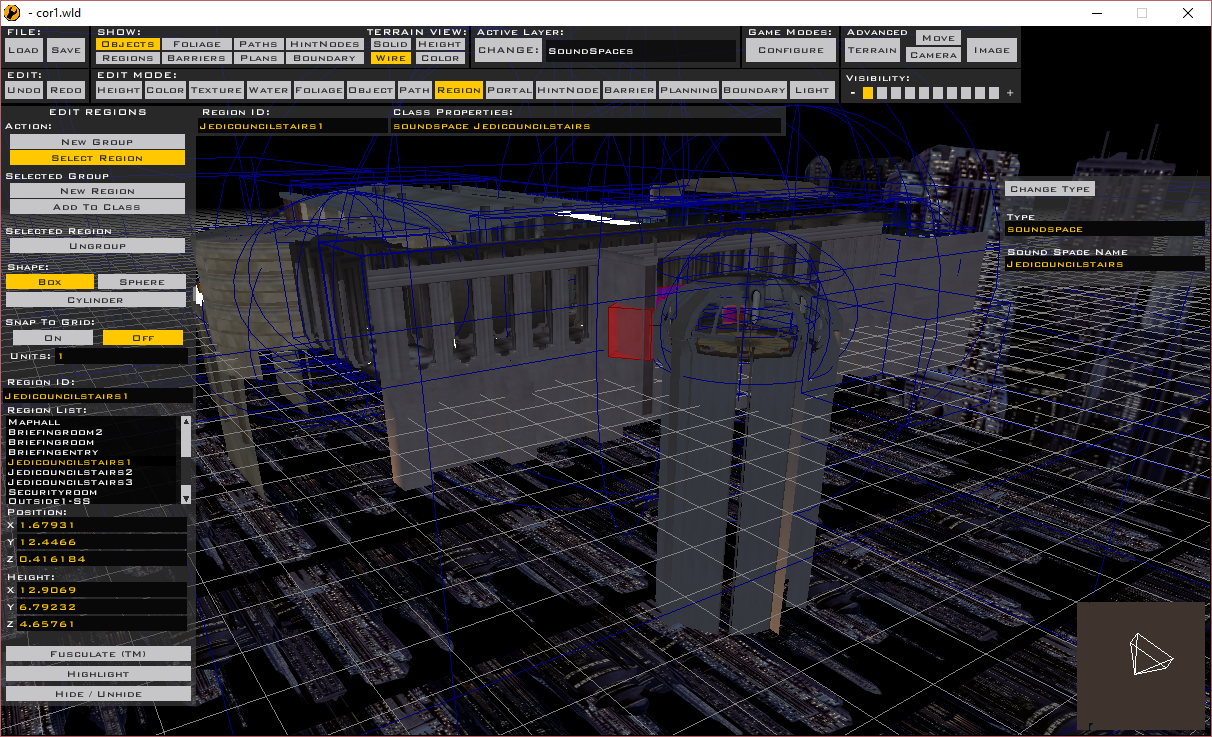Toggle Regions display in Show section
1212x737 pixels.
(x=128, y=58)
